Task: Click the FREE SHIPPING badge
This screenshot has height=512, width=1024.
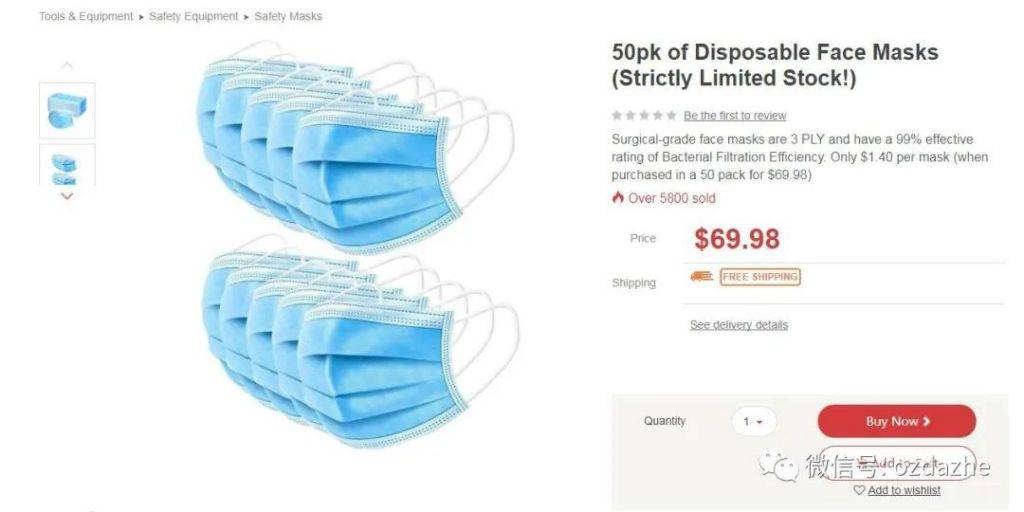Action: [x=760, y=277]
